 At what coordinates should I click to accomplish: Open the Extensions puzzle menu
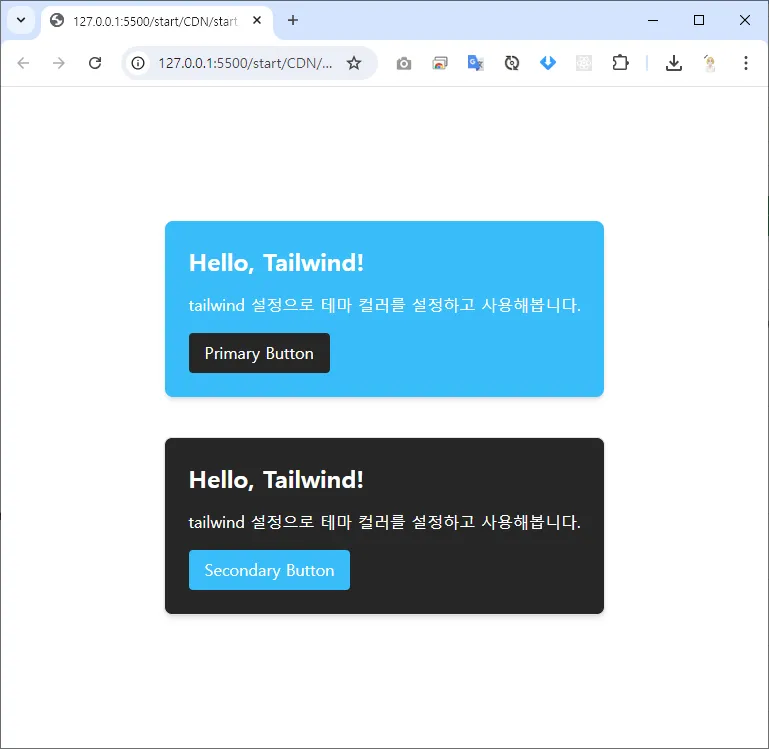[x=620, y=63]
